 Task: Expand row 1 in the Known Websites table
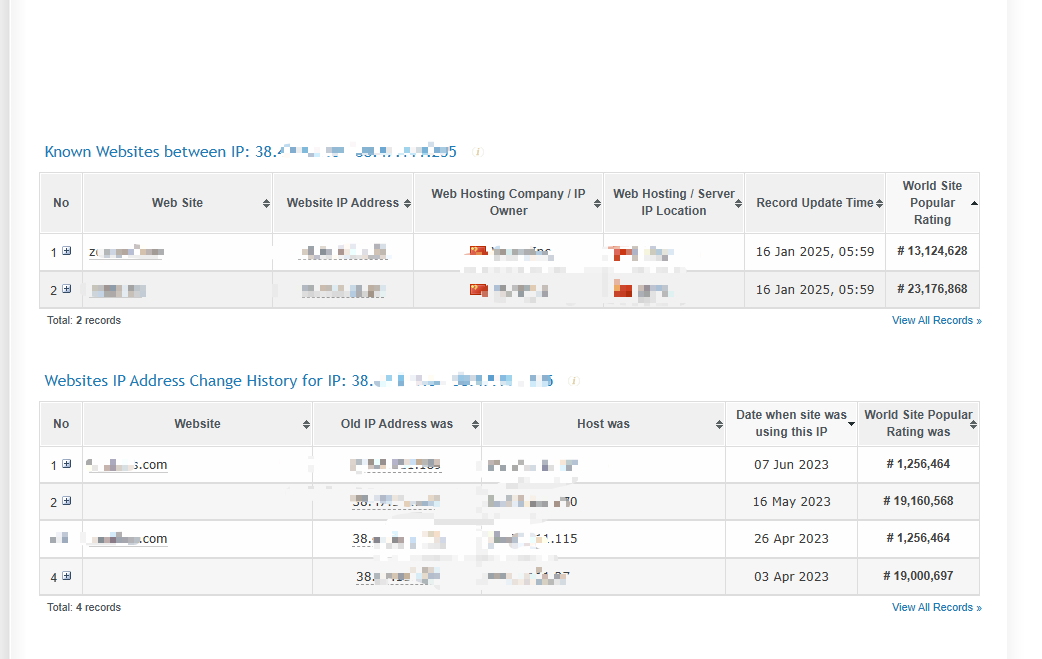(67, 252)
